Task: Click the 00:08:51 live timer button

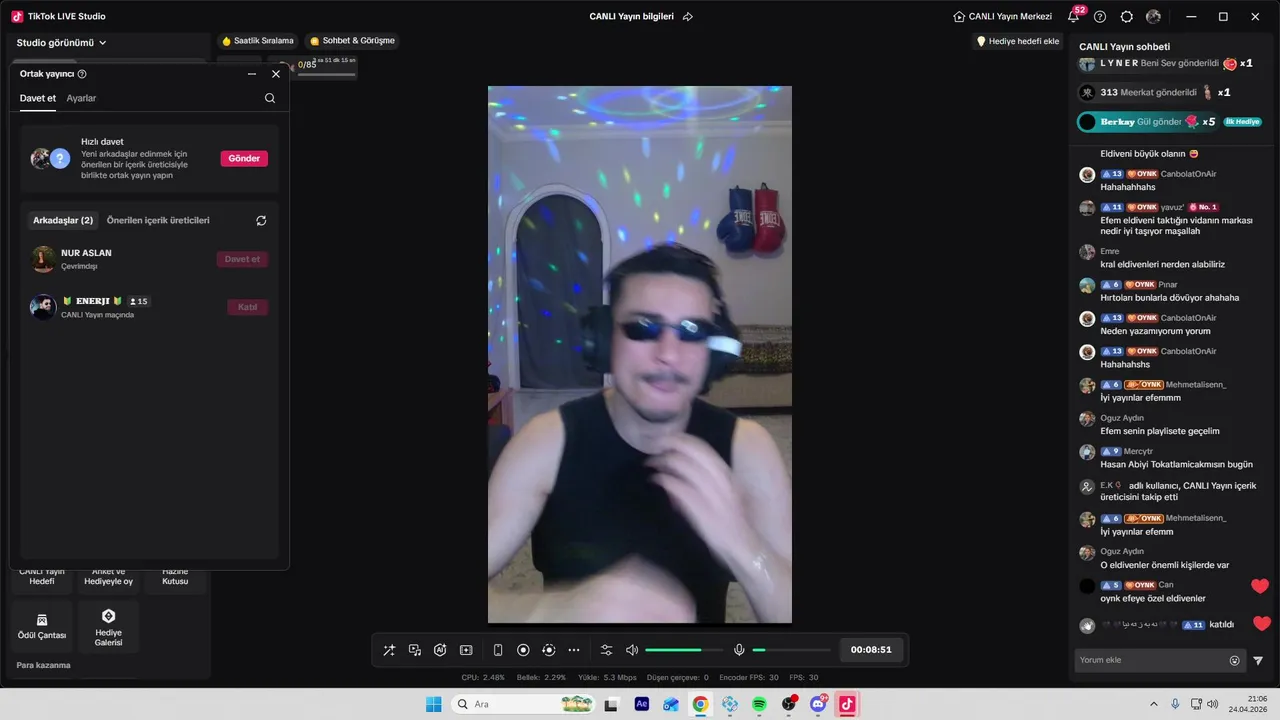Action: (x=871, y=650)
